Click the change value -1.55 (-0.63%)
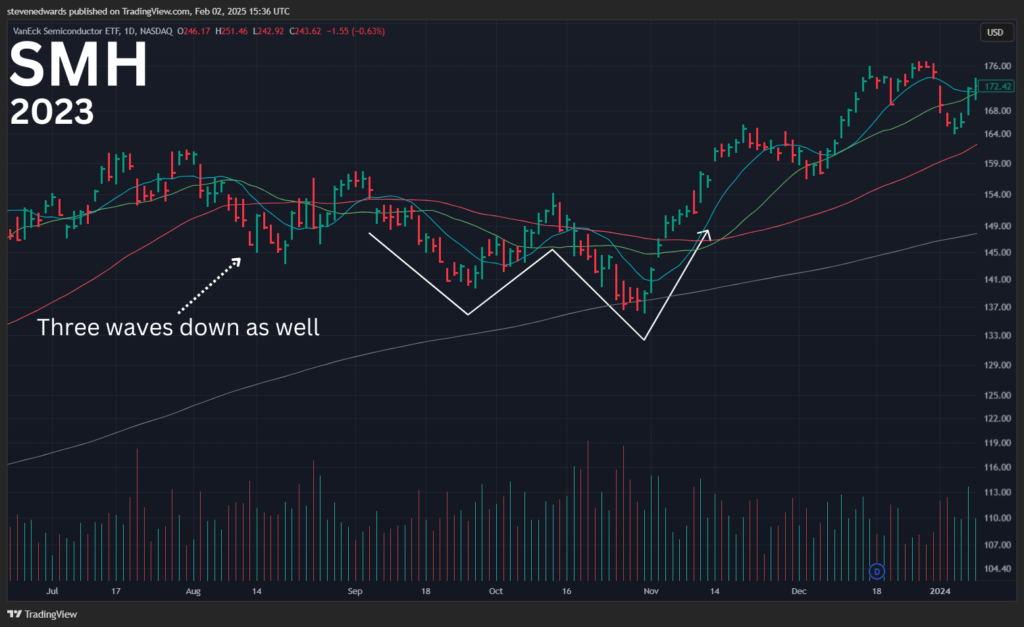Image resolution: width=1024 pixels, height=627 pixels. tap(355, 31)
